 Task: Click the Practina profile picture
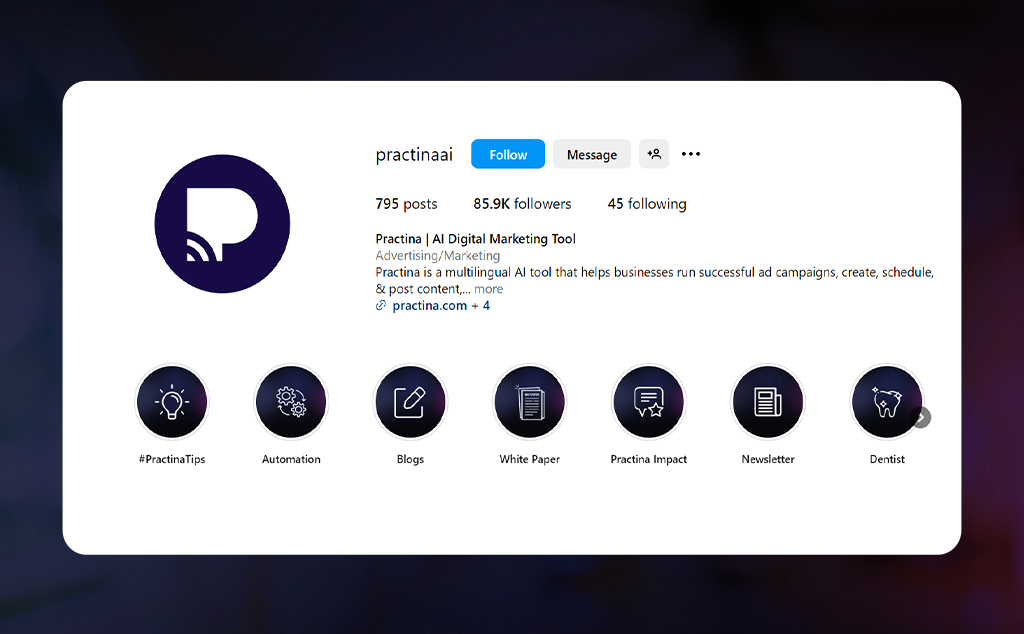[222, 224]
